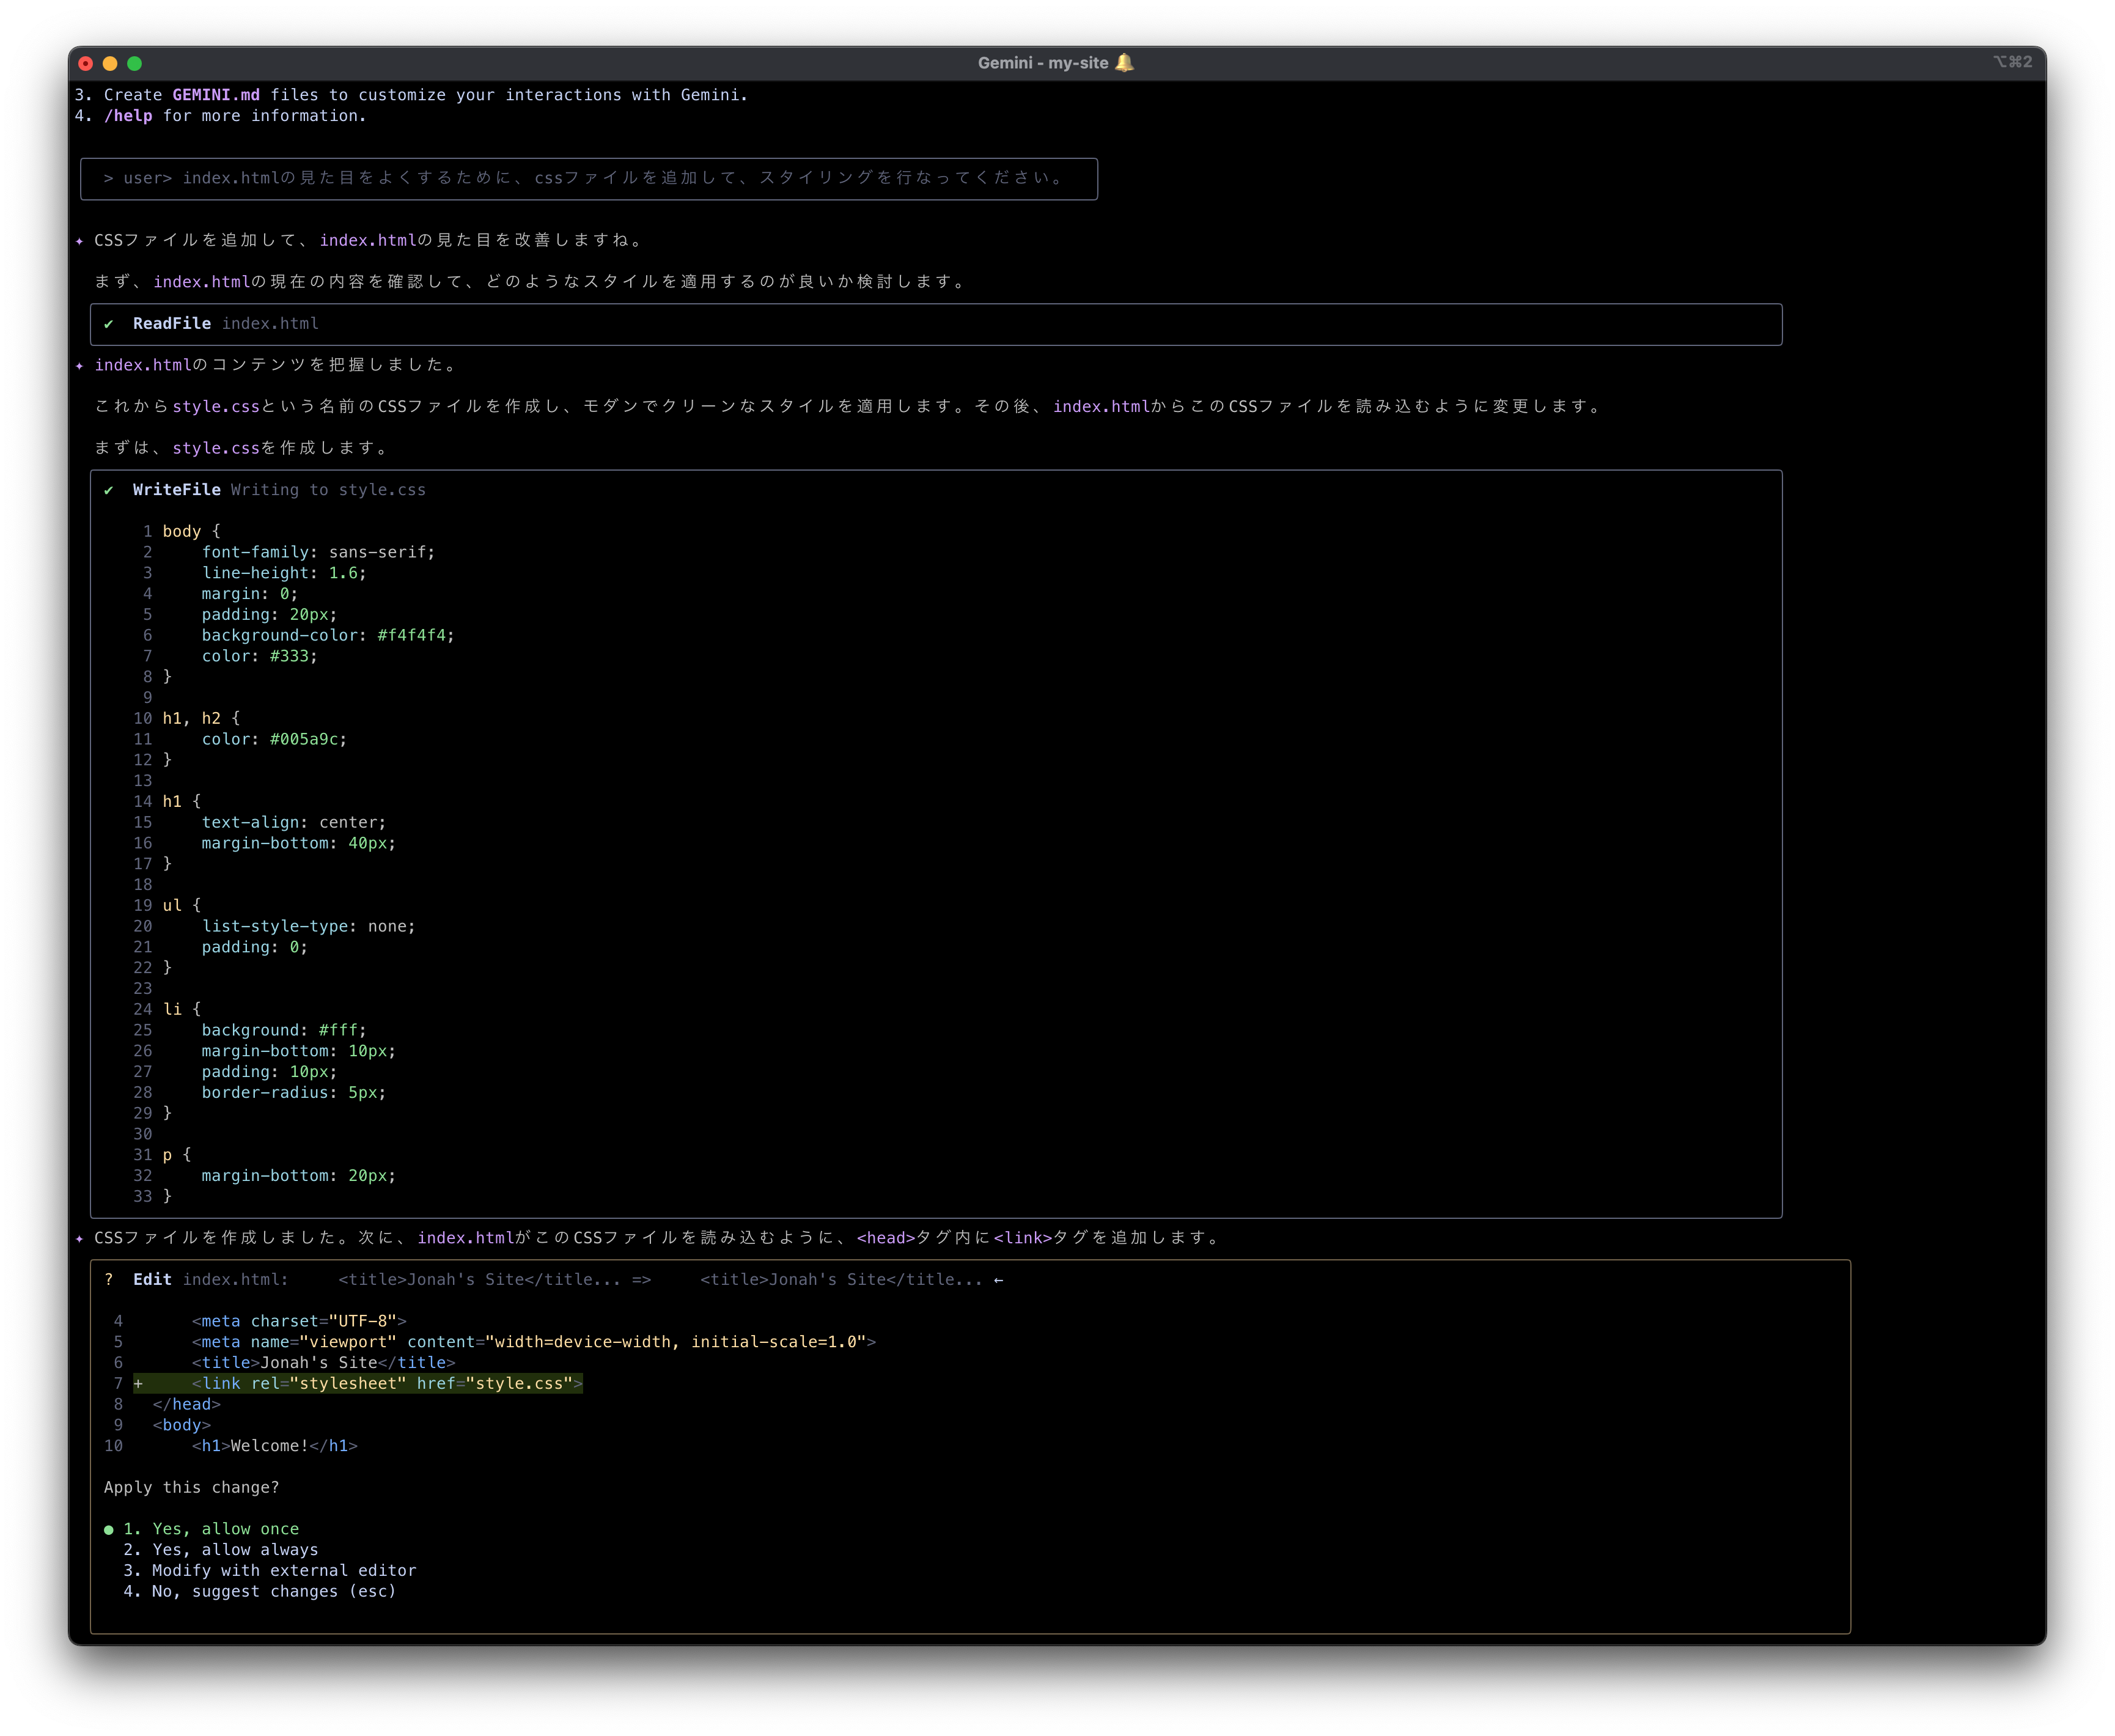This screenshot has width=2115, height=1736.
Task: Click 'WriteFile' tool label
Action: tap(176, 489)
